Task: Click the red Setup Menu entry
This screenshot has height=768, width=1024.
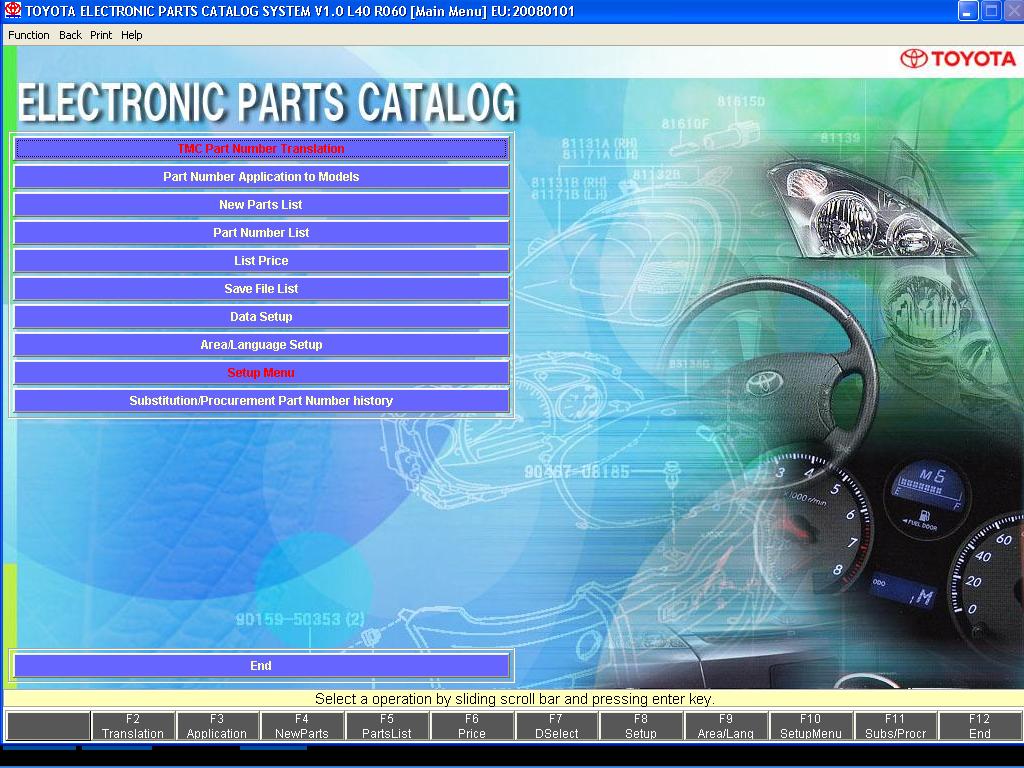Action: (x=261, y=373)
